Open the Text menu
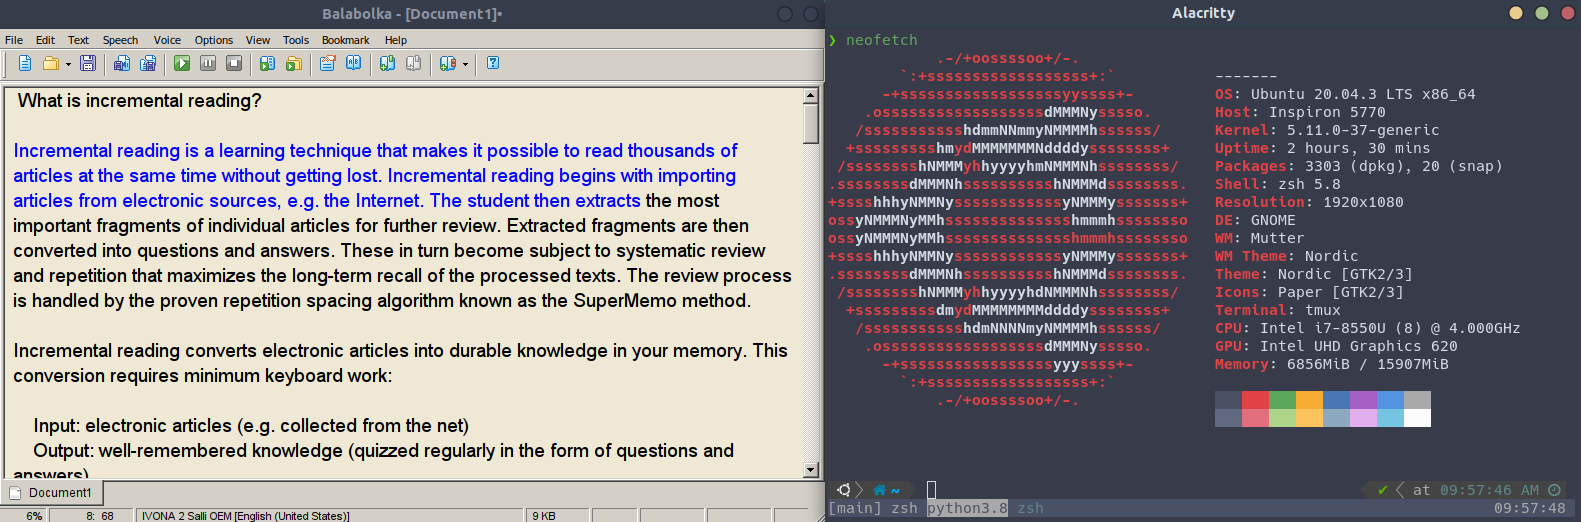 [78, 40]
